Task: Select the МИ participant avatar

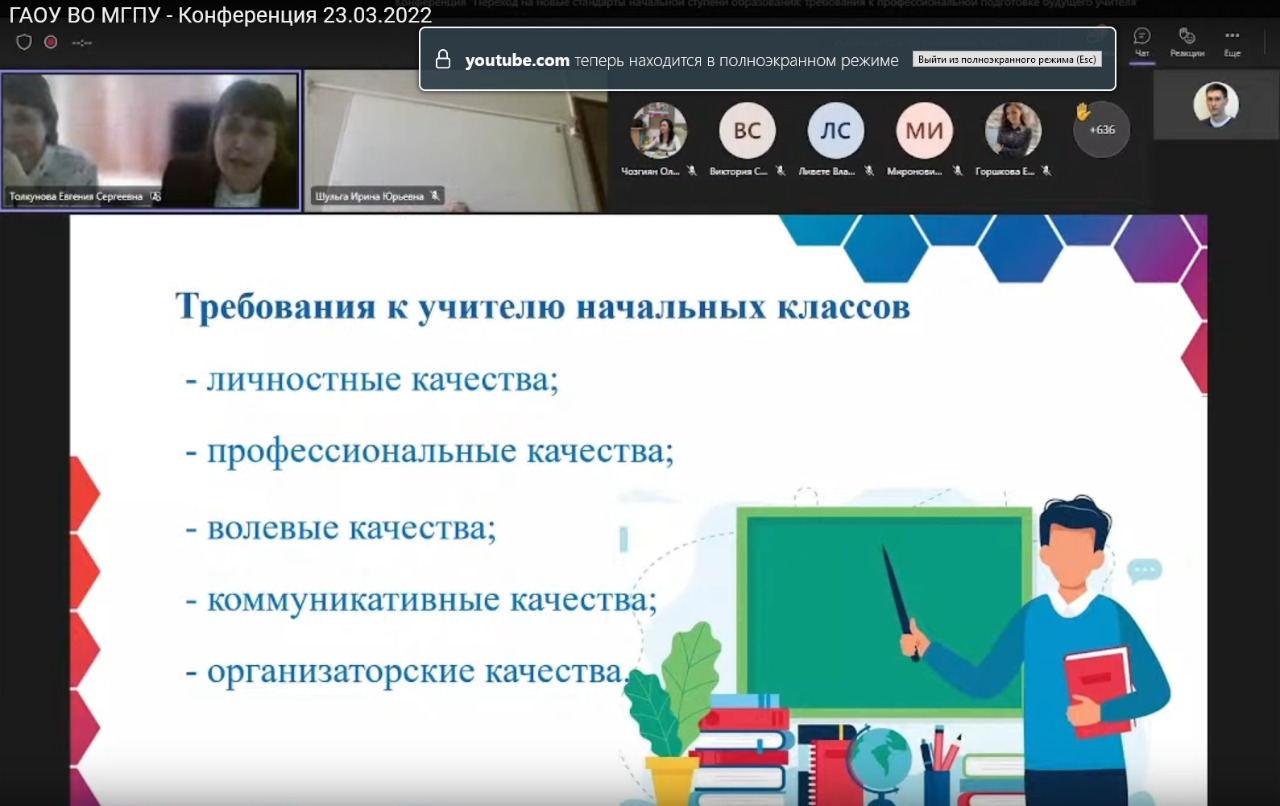Action: click(924, 131)
